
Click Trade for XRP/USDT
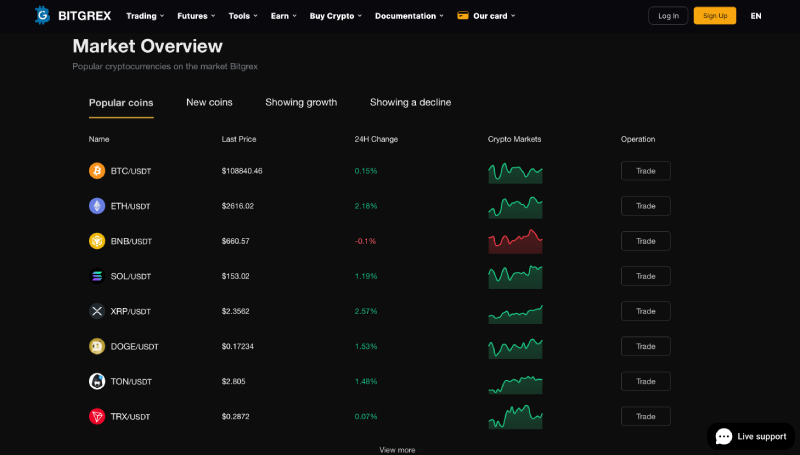coord(645,311)
